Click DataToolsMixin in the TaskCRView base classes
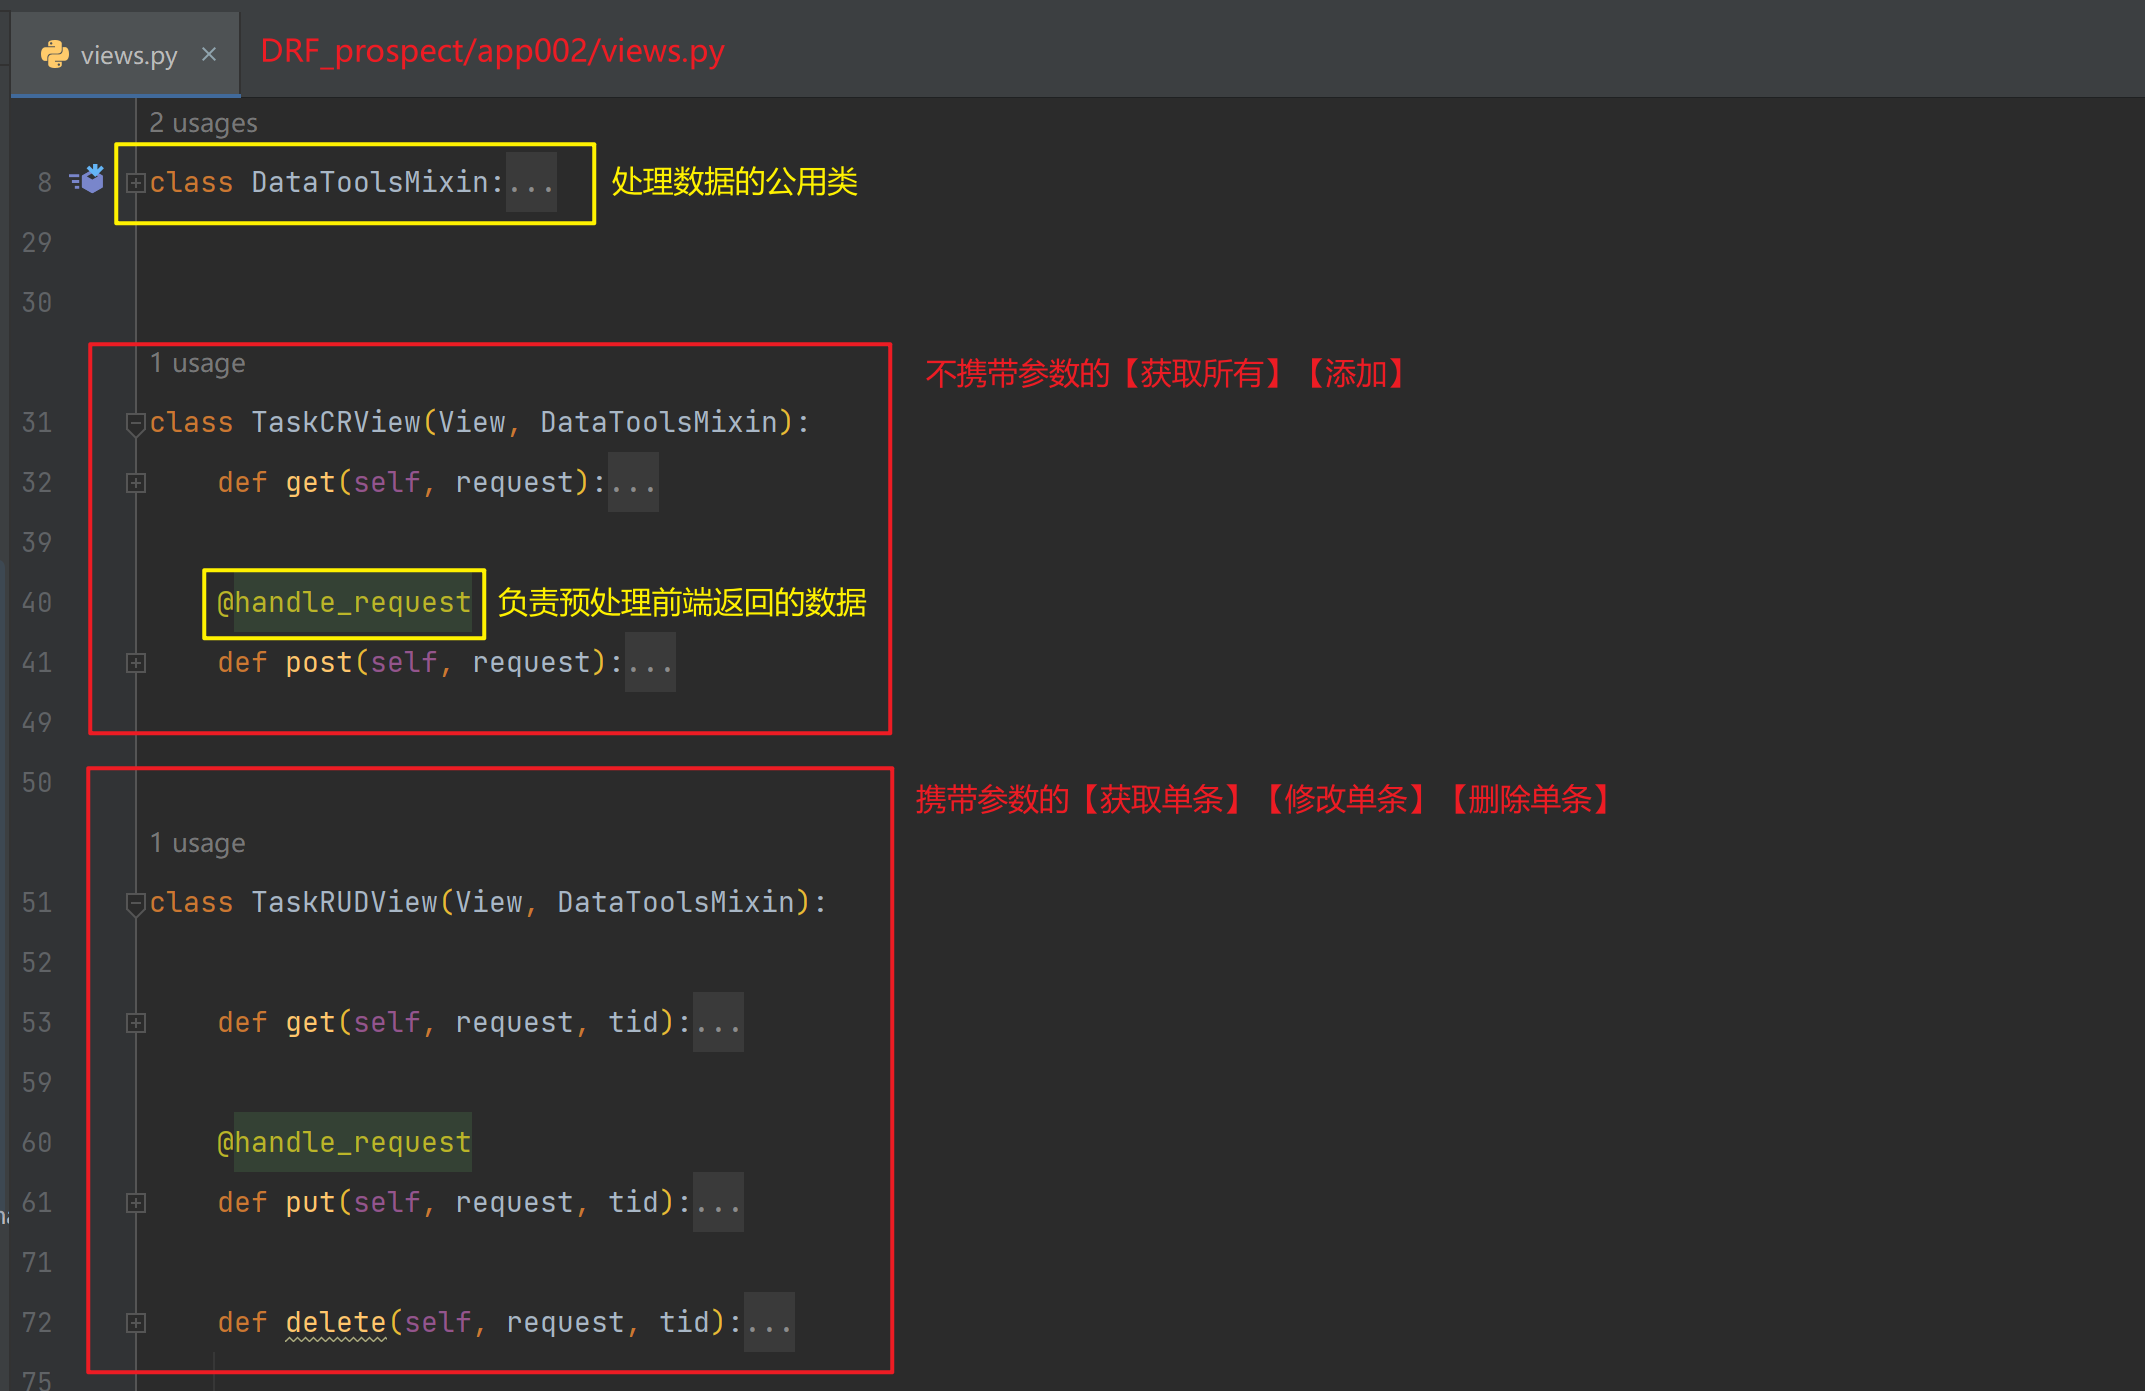The image size is (2145, 1391). pos(659,422)
